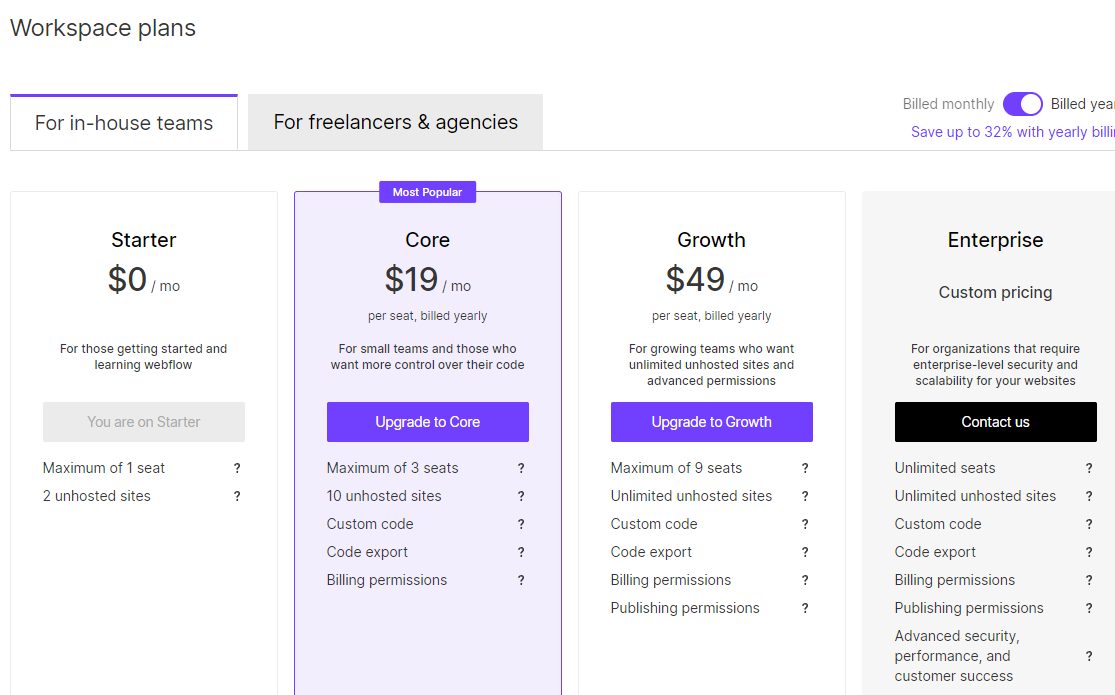
Task: Click question mark beside Enterprise Billing permissions
Action: pyautogui.click(x=1089, y=580)
